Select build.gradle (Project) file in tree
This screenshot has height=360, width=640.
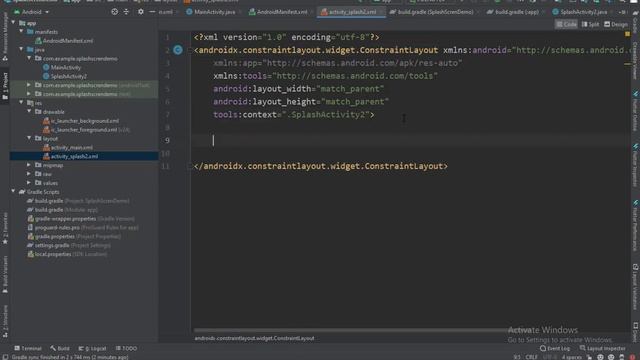78,201
